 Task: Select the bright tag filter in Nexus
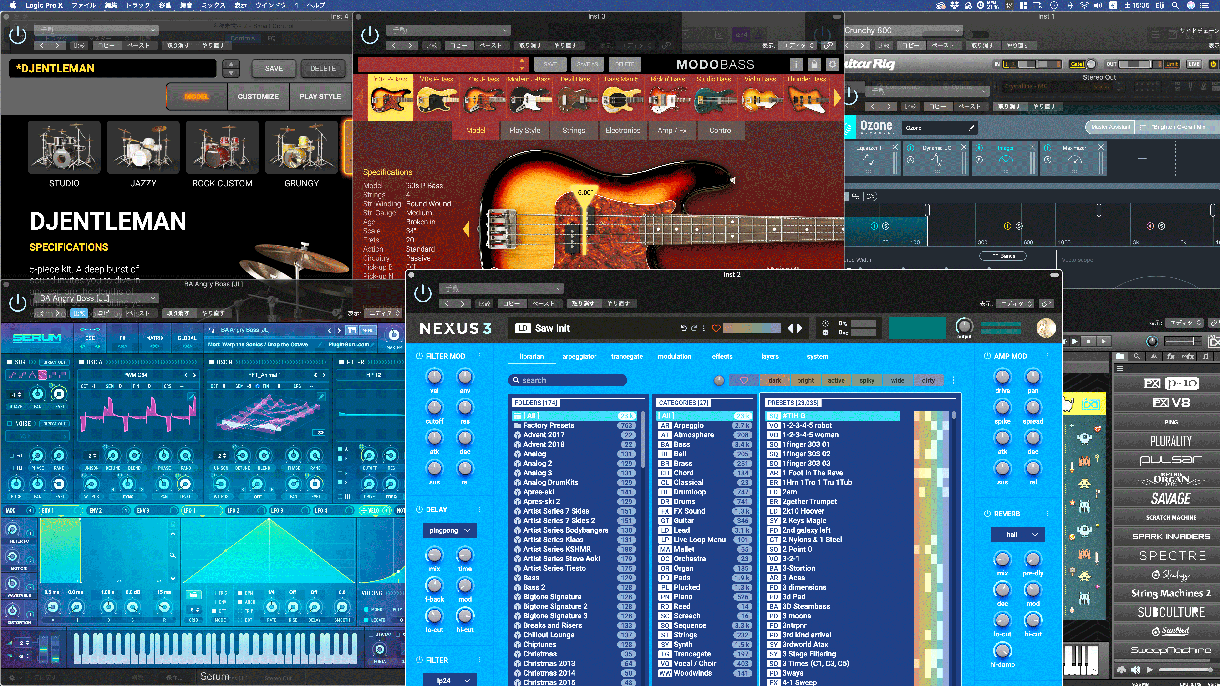coord(806,380)
